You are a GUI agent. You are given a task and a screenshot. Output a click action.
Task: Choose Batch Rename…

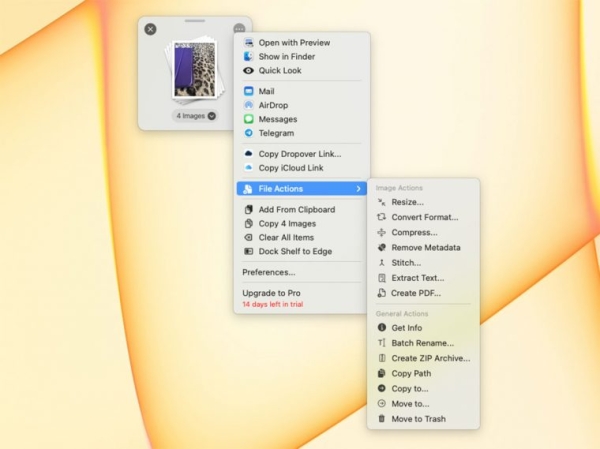[x=423, y=343]
